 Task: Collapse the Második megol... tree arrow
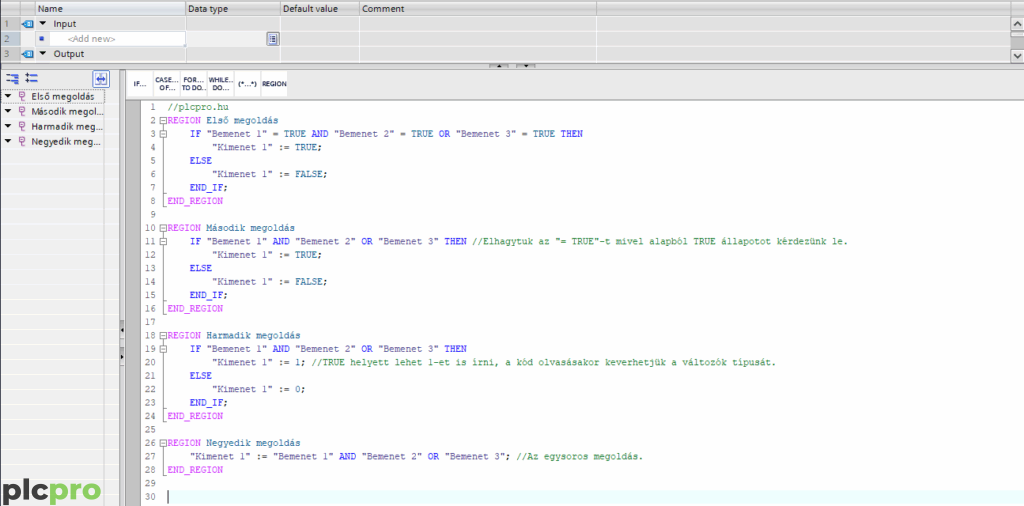click(8, 112)
